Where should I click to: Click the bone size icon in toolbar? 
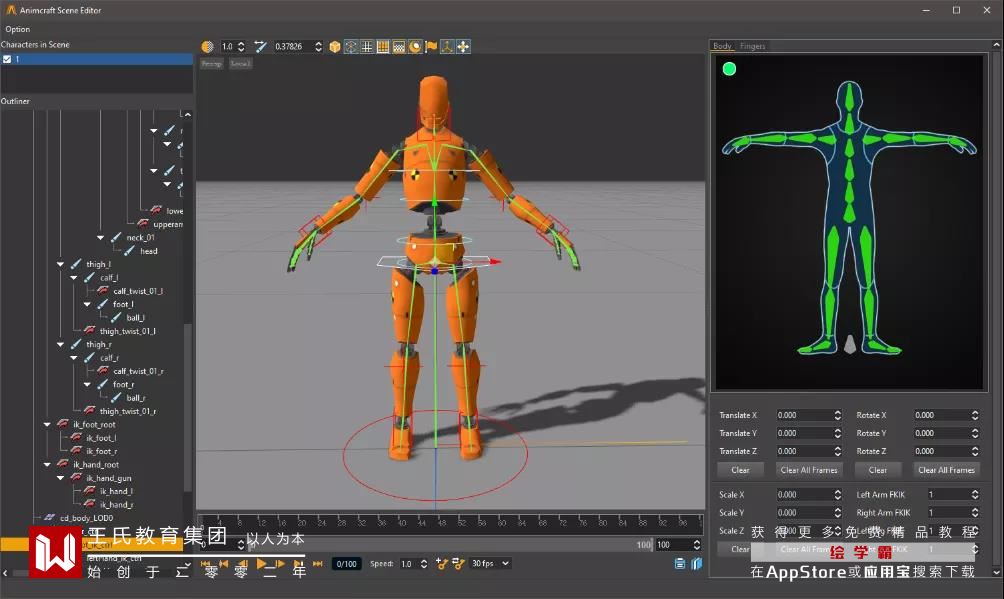(x=260, y=47)
